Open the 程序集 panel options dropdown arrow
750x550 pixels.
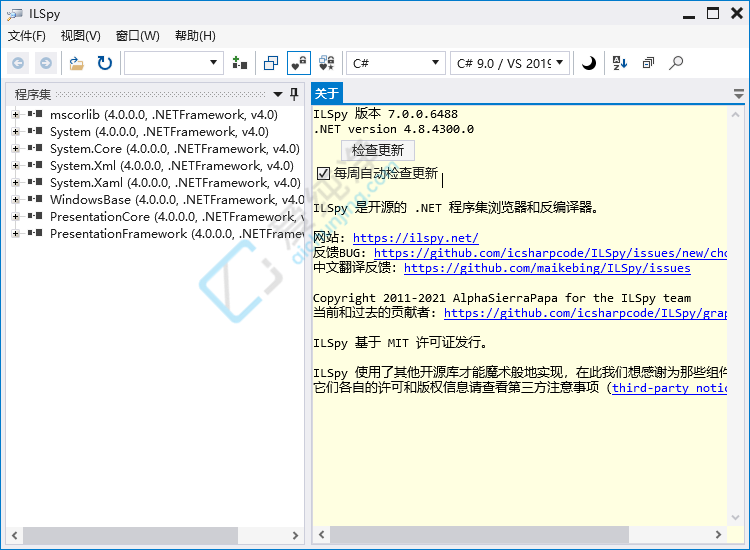click(x=278, y=94)
